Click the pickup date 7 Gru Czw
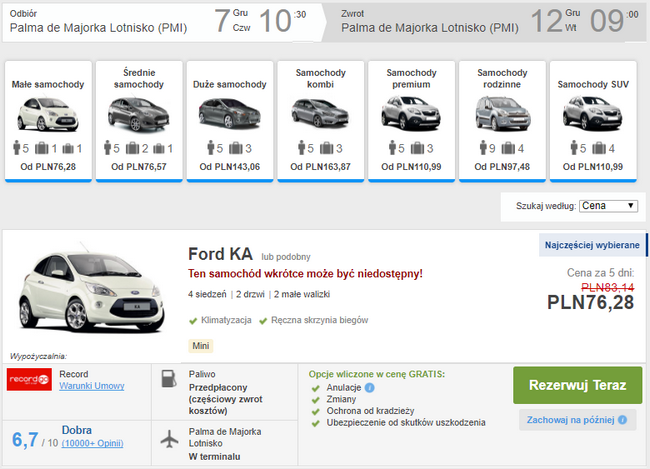This screenshot has width=650, height=469. coord(232,20)
